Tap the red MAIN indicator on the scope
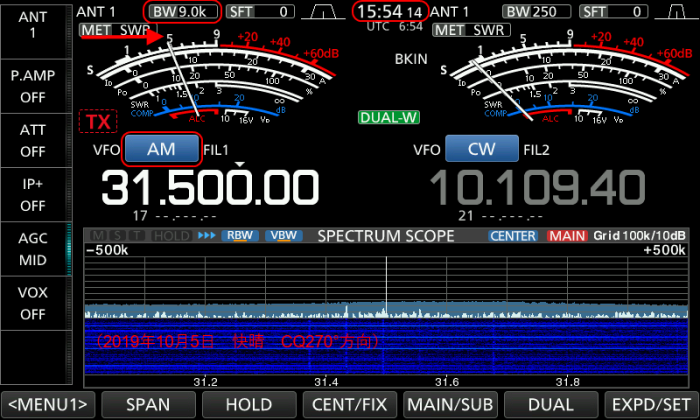 click(x=567, y=236)
